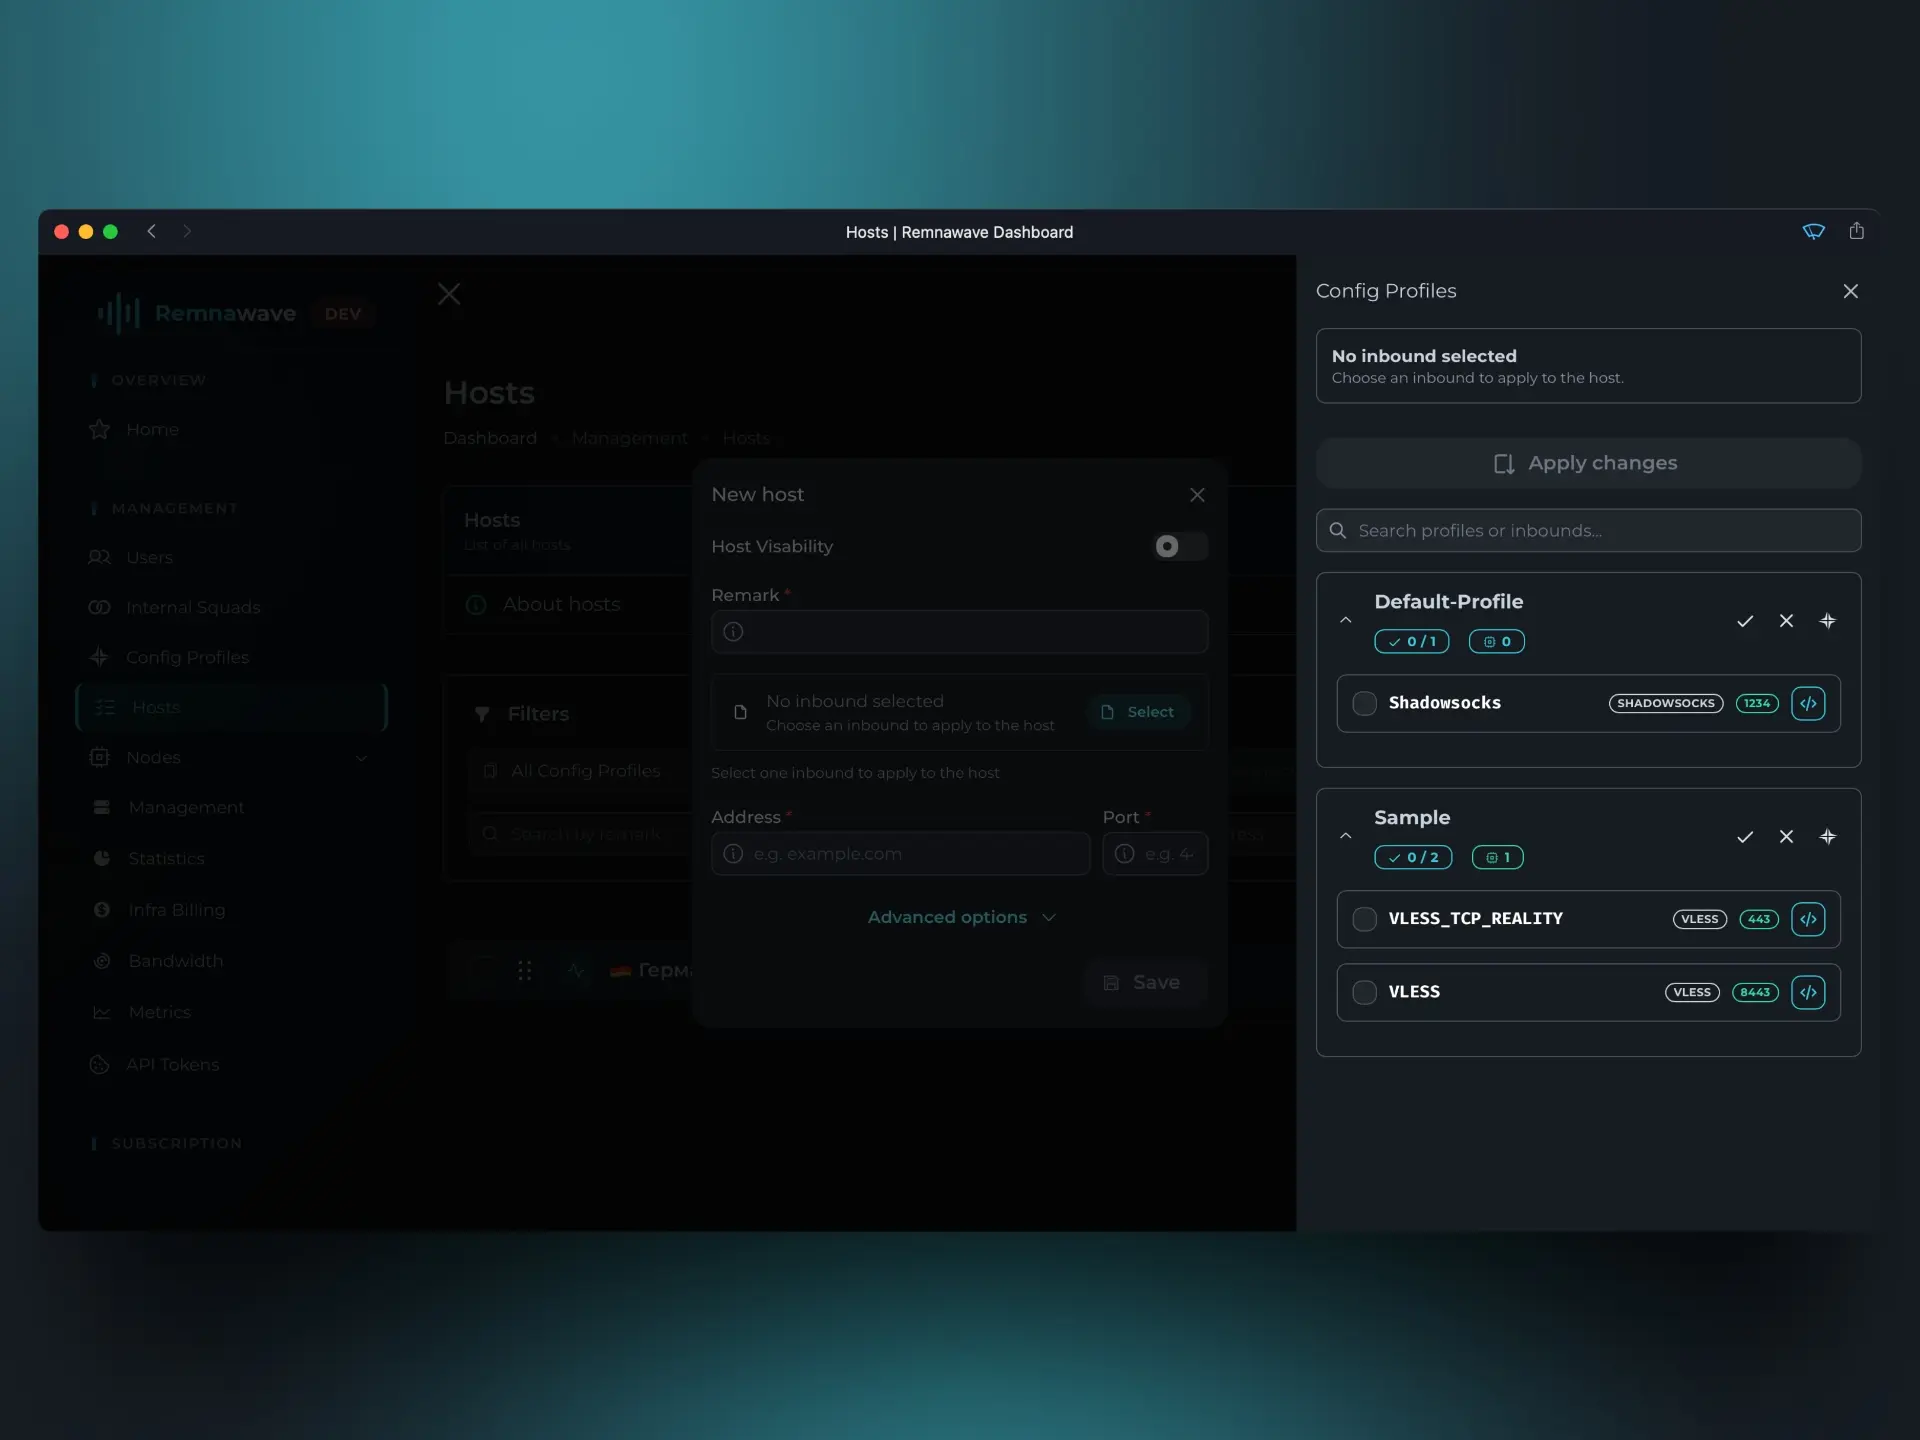
Task: Toggle the Host Visibility switch
Action: coord(1179,546)
